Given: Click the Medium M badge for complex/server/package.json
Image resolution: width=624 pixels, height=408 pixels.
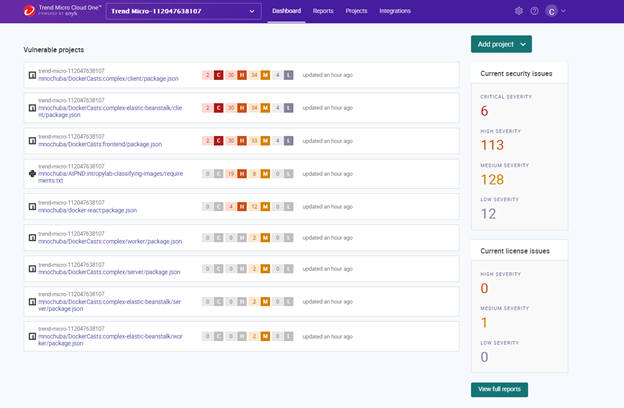Looking at the screenshot, I should coord(265,269).
